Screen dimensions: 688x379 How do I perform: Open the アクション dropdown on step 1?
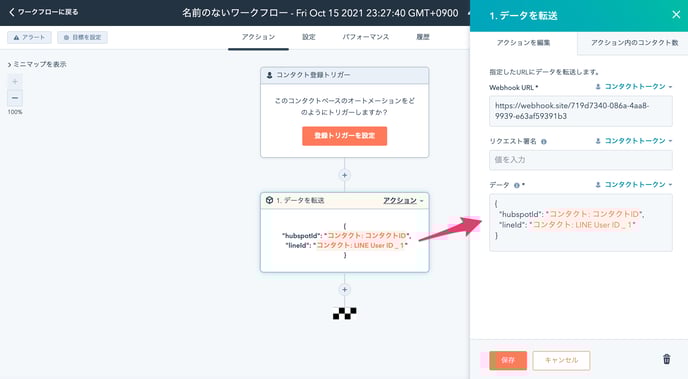[403, 200]
